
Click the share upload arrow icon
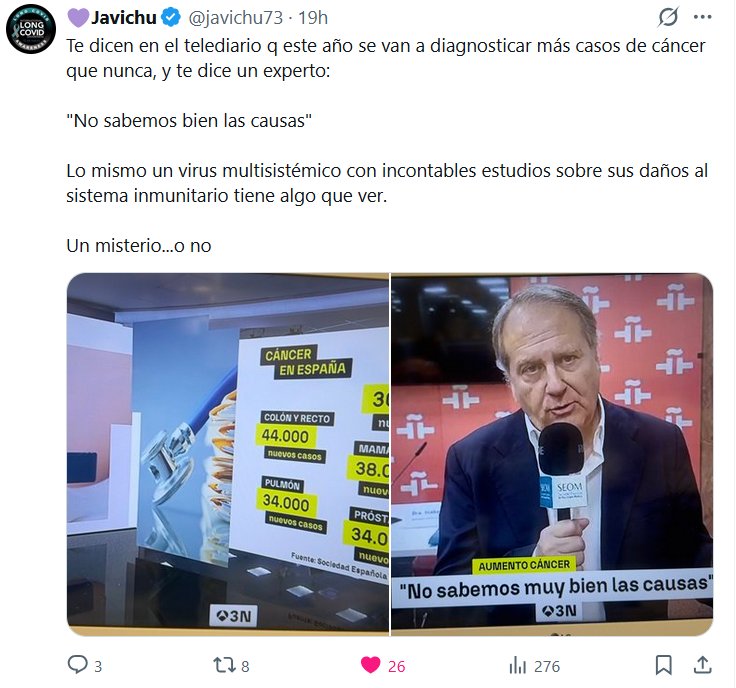coord(702,665)
